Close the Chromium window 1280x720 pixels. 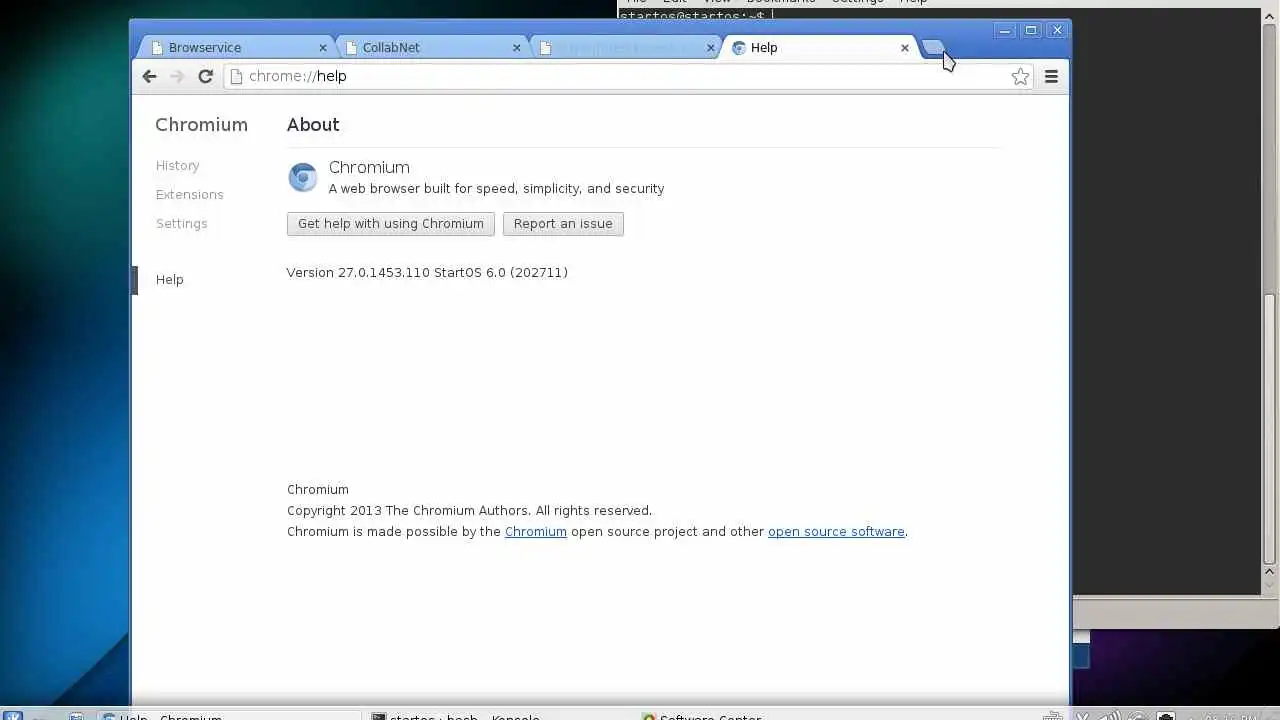(x=1057, y=30)
